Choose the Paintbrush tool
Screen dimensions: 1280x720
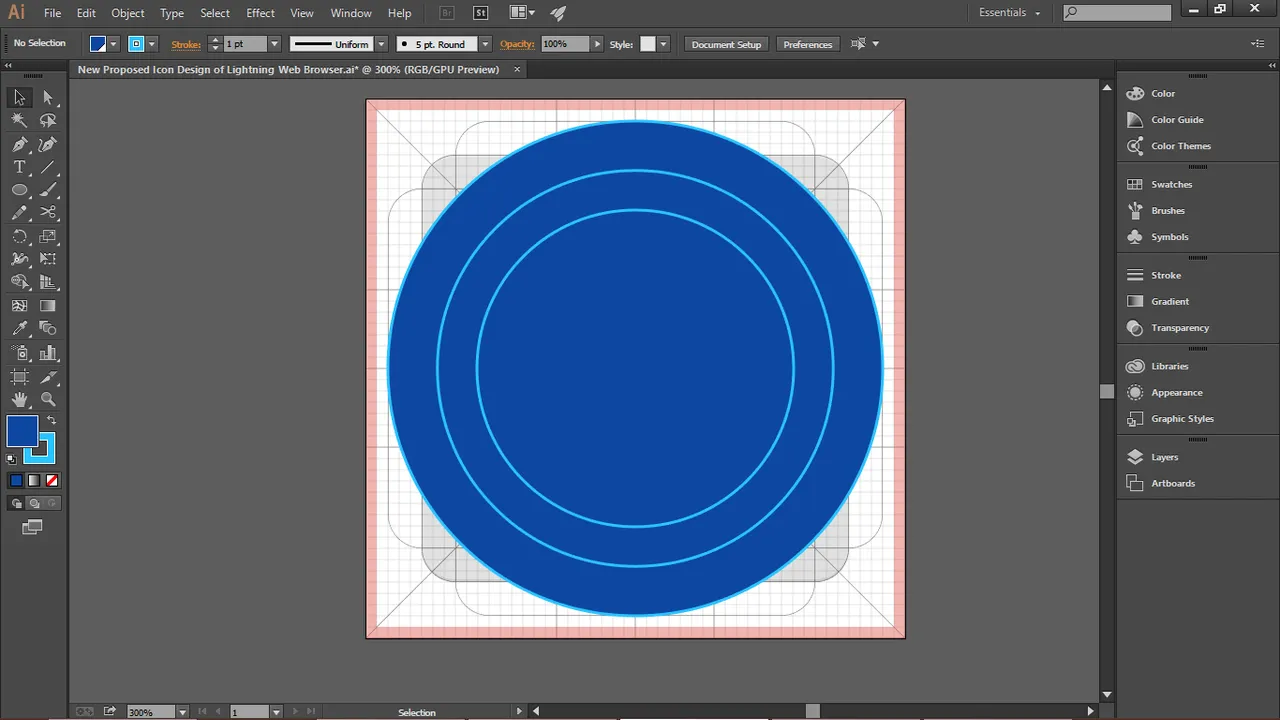click(48, 190)
